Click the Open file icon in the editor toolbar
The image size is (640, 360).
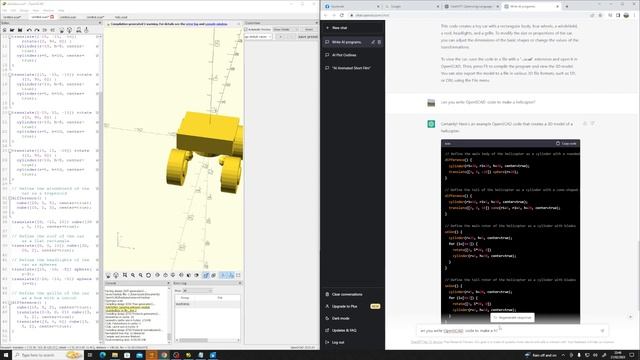pyautogui.click(x=12, y=30)
